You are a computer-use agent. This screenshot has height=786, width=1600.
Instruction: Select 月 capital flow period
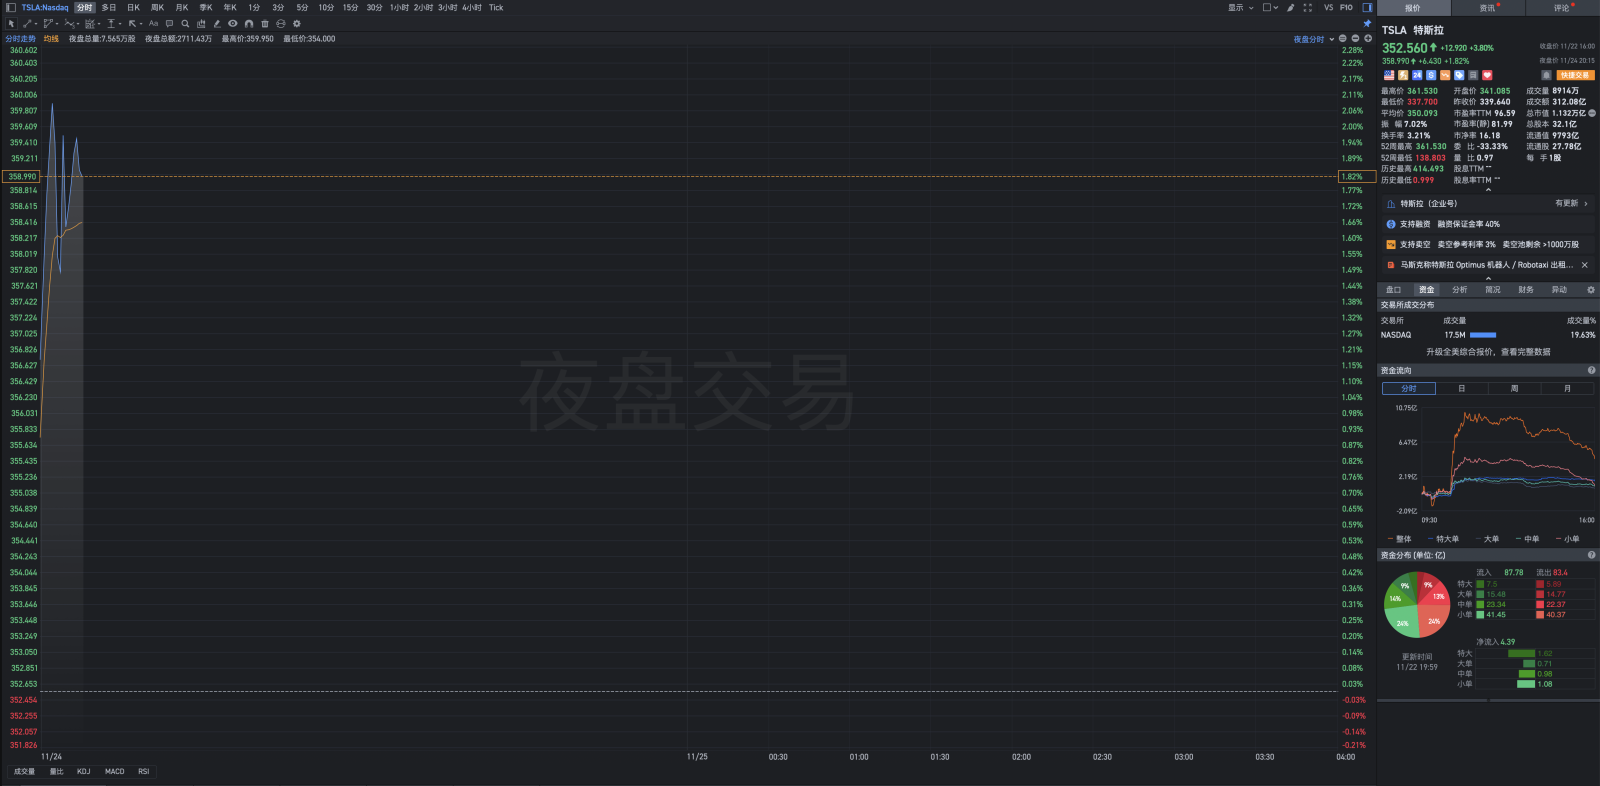[x=1567, y=388]
